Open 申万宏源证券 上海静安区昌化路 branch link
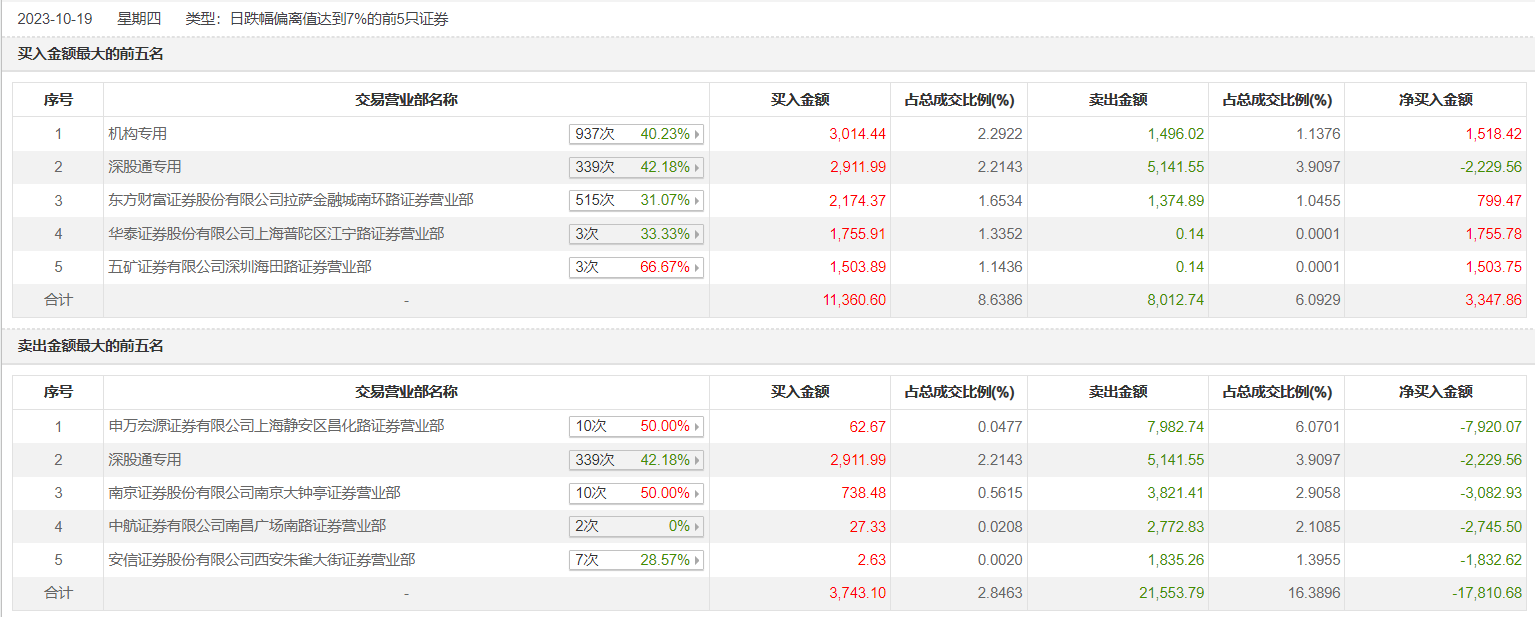This screenshot has width=1535, height=617. [276, 426]
